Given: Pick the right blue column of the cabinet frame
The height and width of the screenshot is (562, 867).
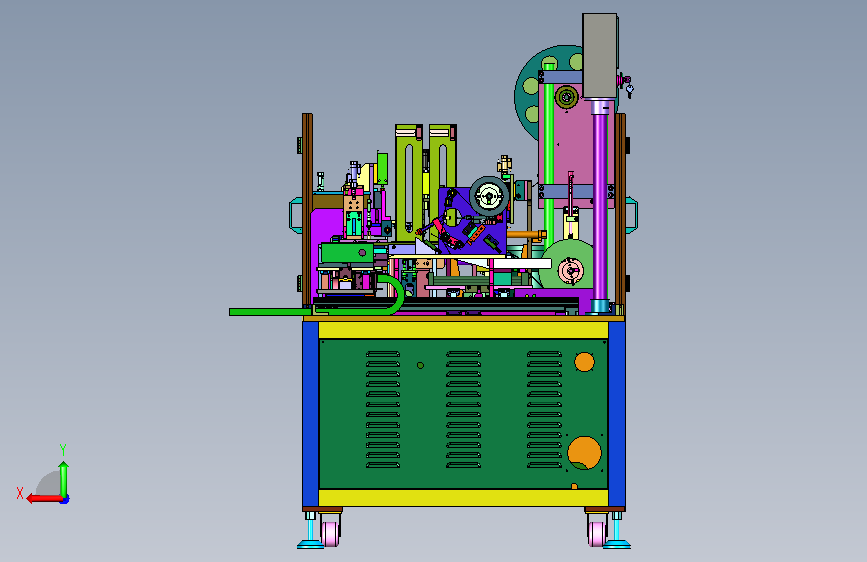Looking at the screenshot, I should (617, 414).
